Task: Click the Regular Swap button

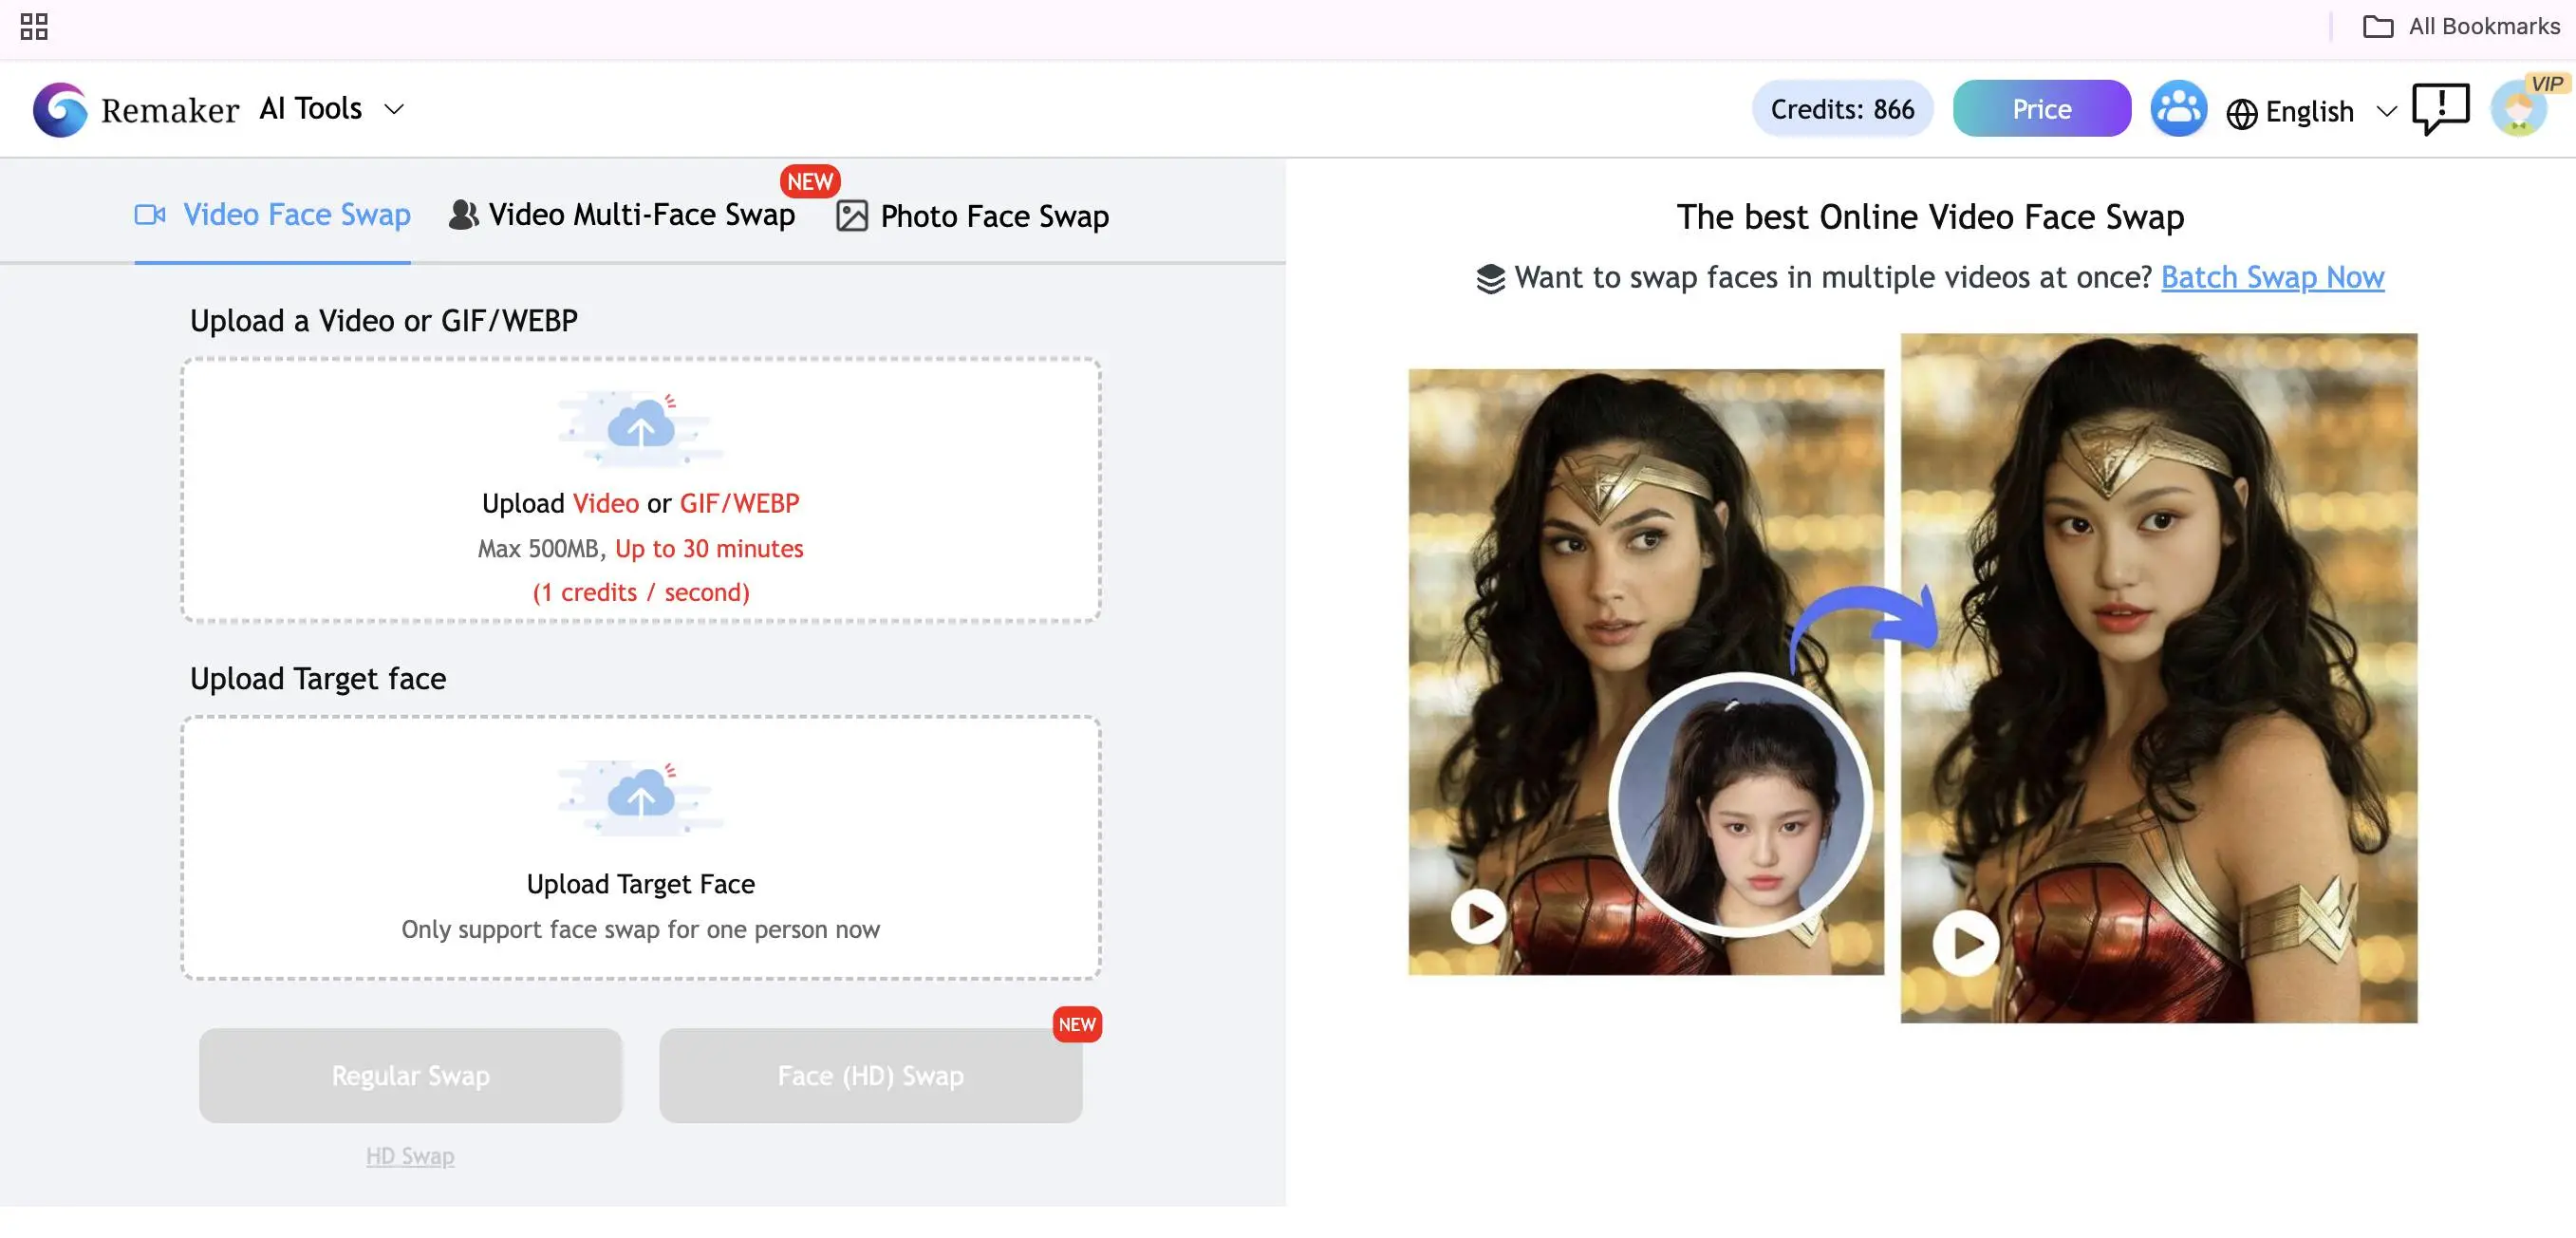Action: pyautogui.click(x=410, y=1075)
